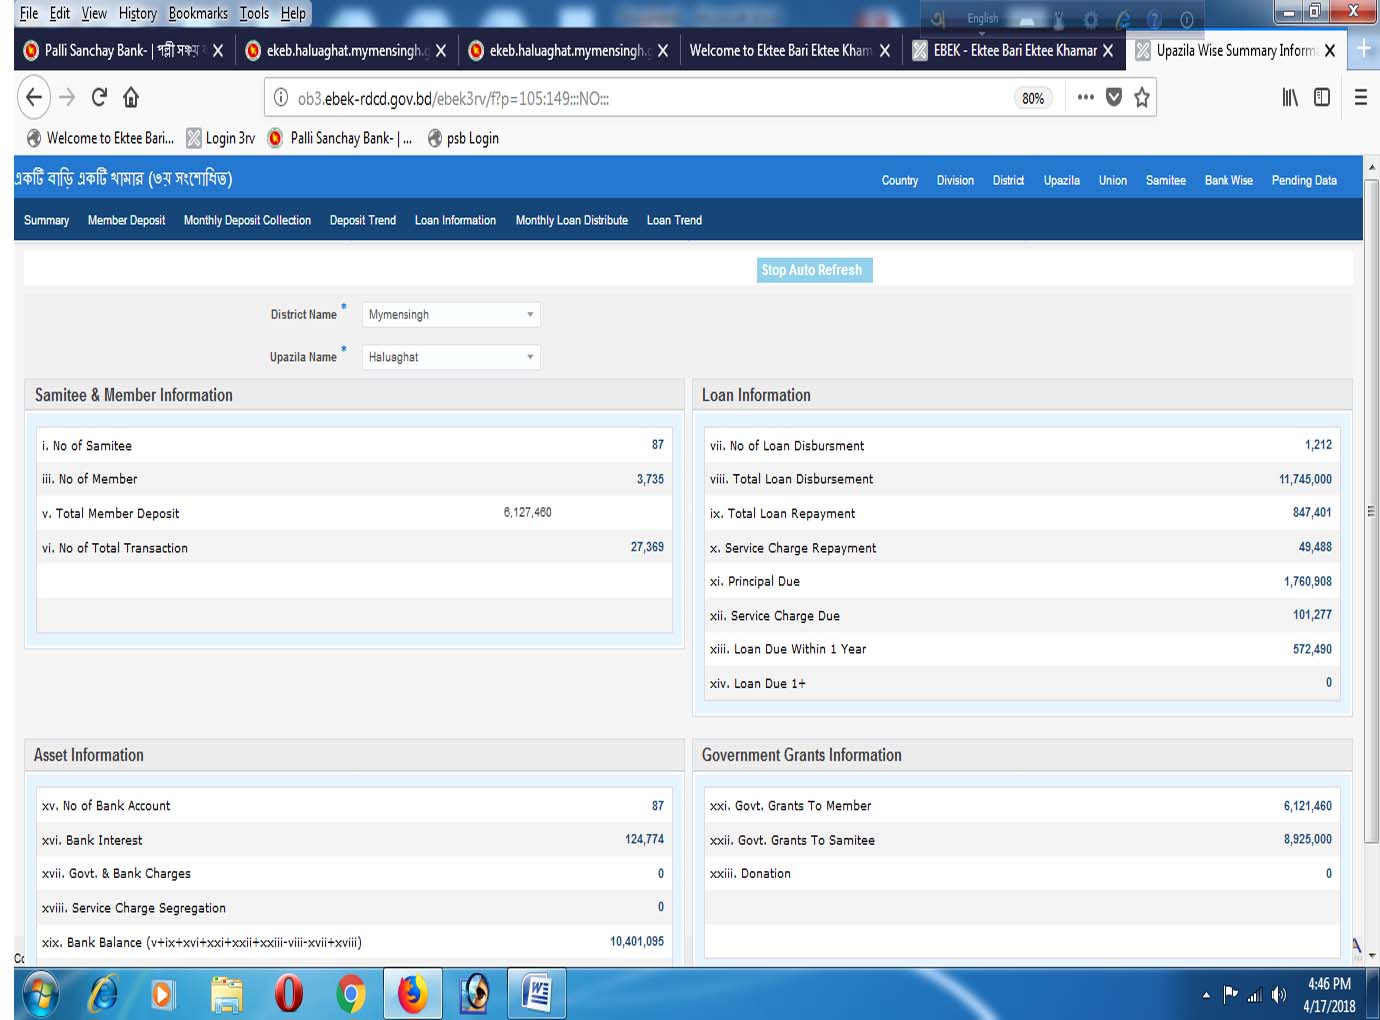1380x1020 pixels.
Task: Click the Pocket save icon
Action: 1114,98
